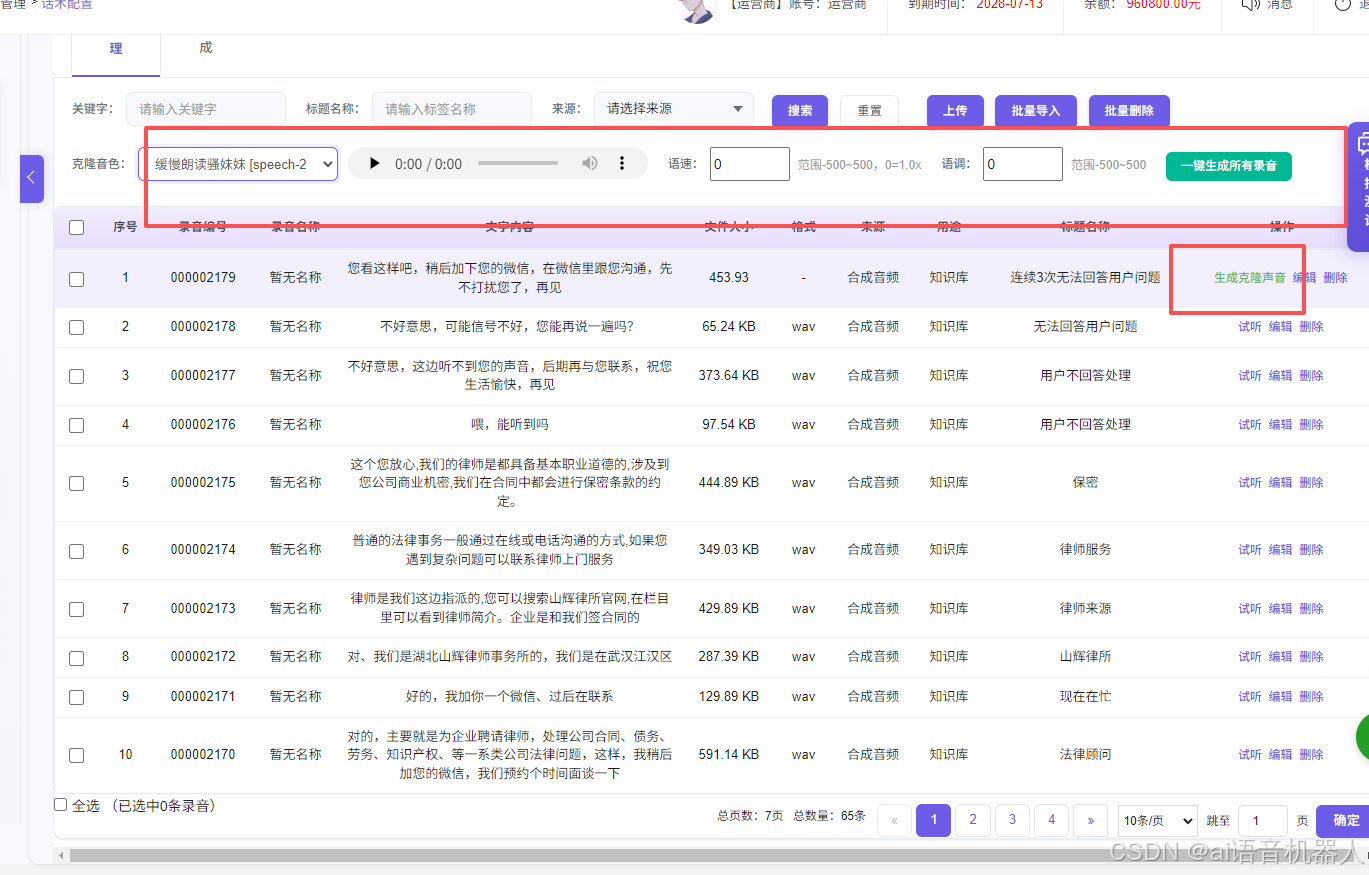1369x875 pixels.
Task: Click the 话术配置 breadcrumb link
Action: pyautogui.click(x=67, y=5)
